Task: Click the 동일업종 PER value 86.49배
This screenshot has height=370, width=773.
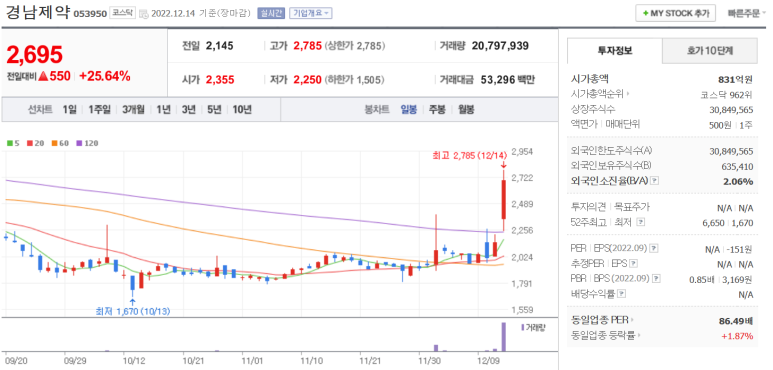Action: coord(736,321)
